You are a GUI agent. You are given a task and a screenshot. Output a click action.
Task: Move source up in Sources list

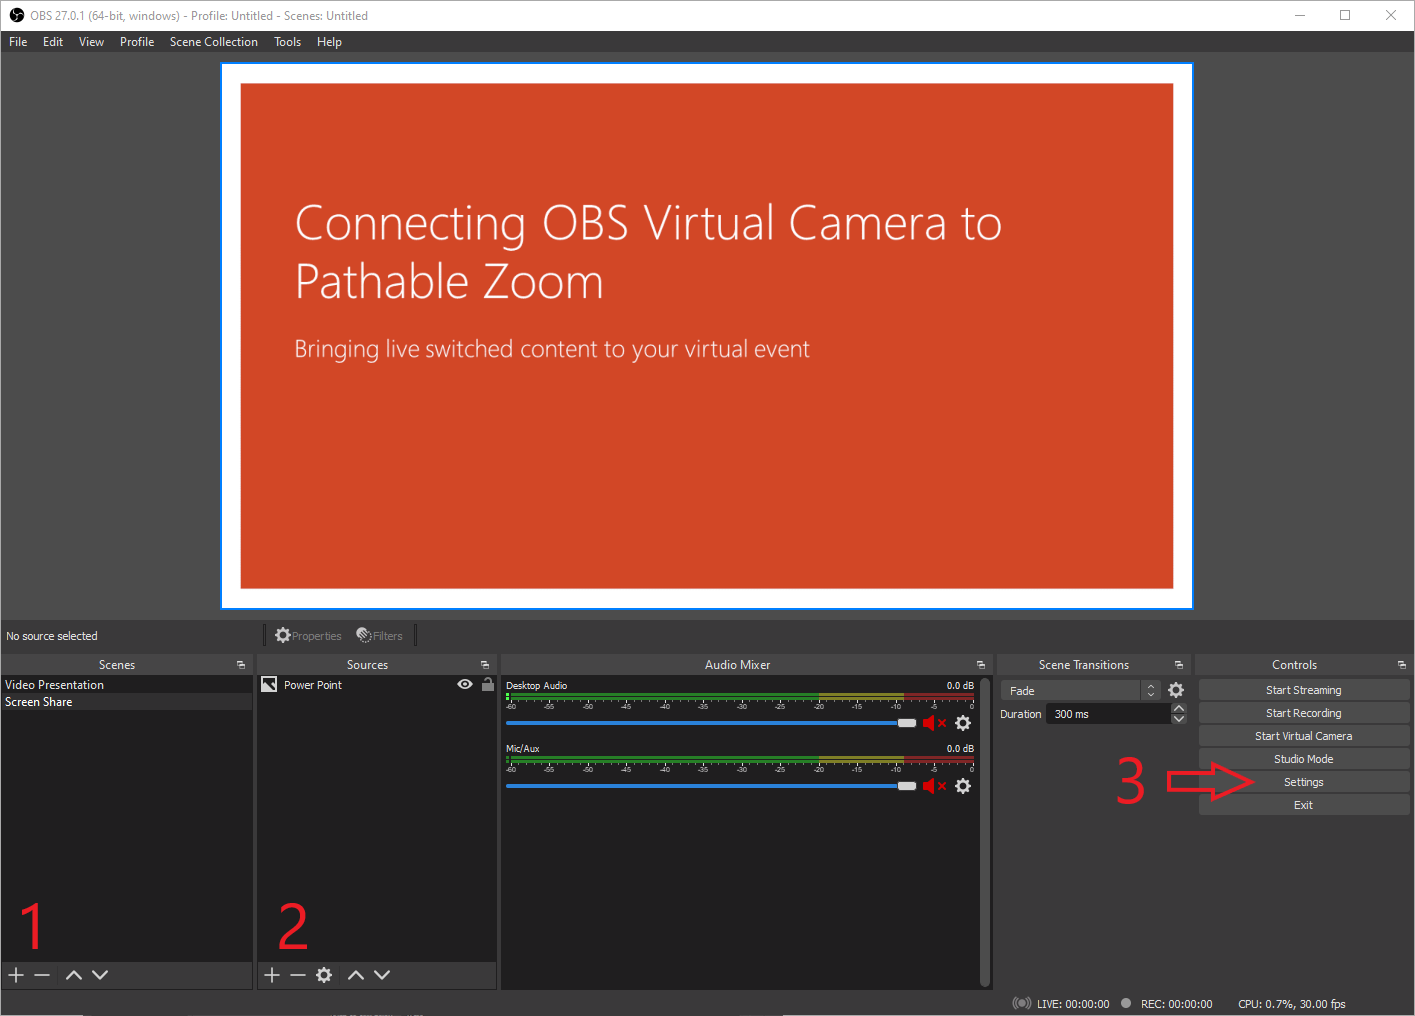355,975
